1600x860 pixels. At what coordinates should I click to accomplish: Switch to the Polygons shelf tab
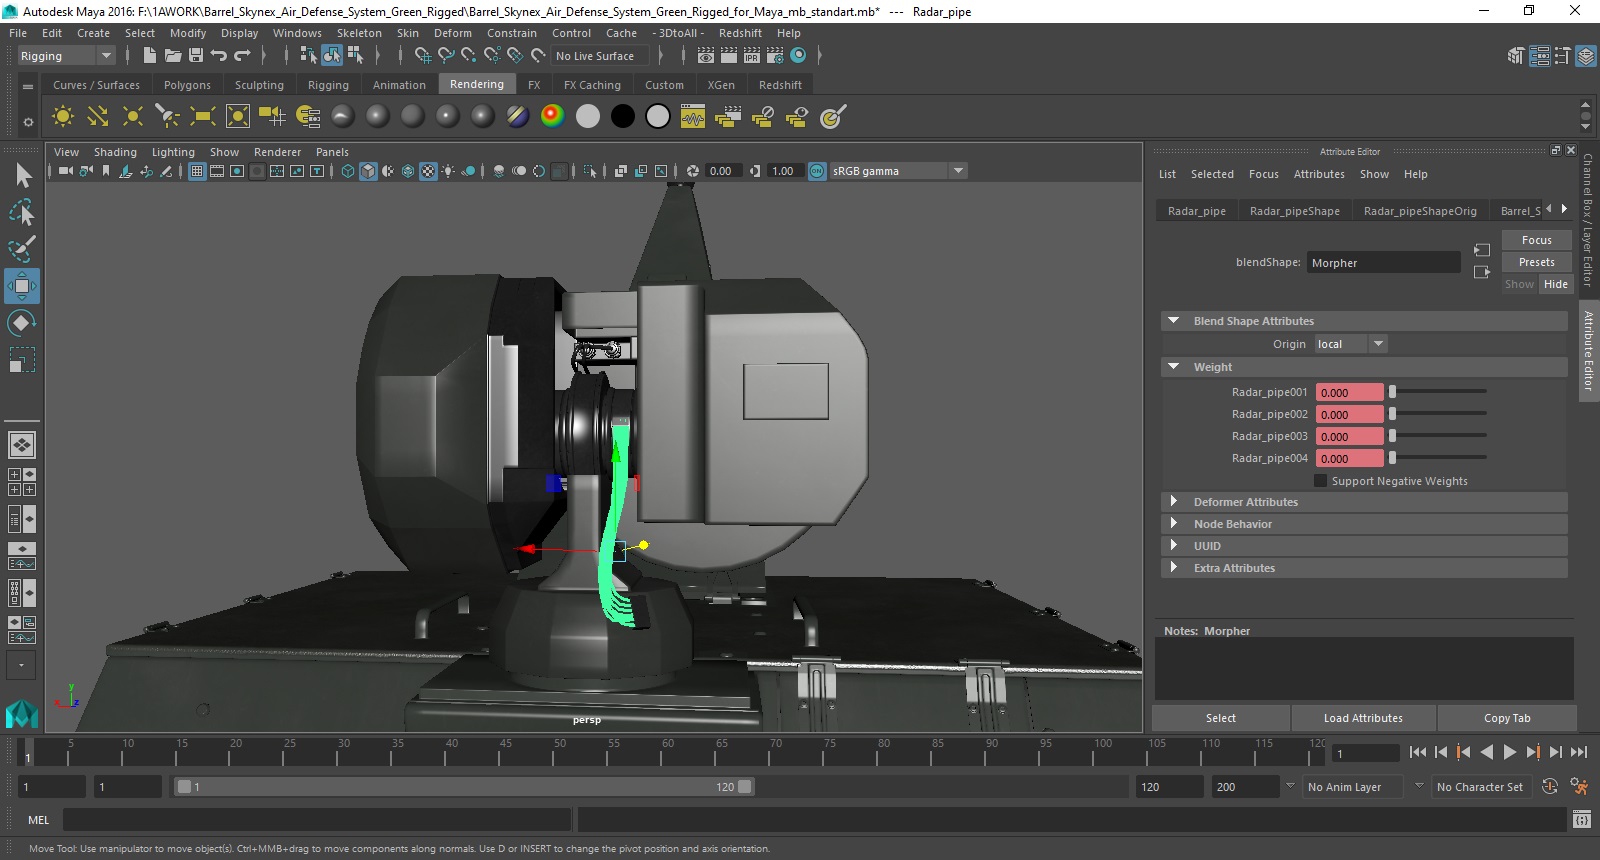click(x=187, y=85)
